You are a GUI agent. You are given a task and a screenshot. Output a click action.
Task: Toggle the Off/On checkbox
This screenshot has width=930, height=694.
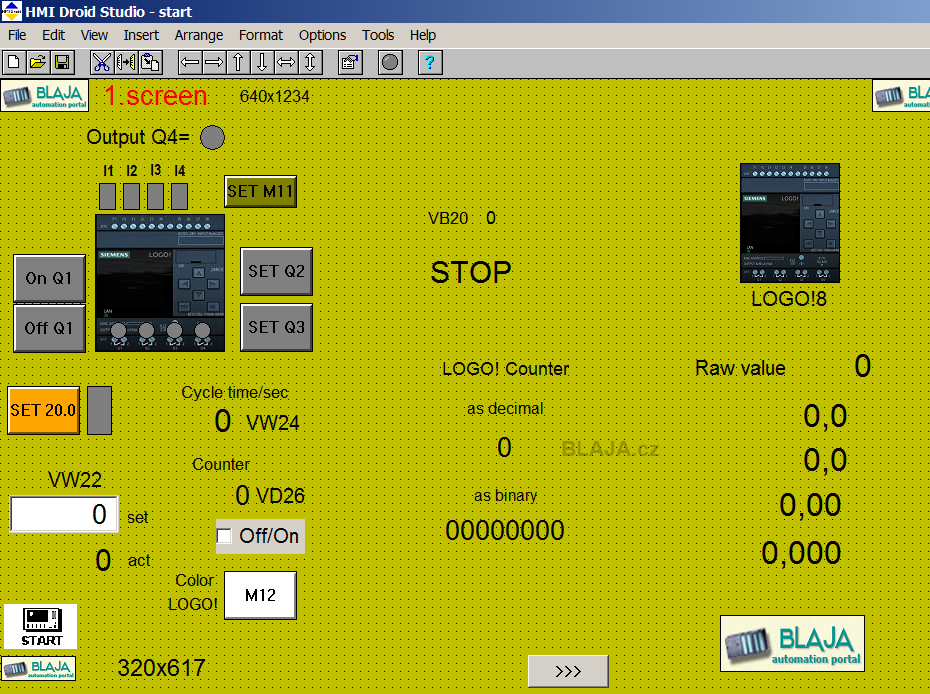[x=224, y=536]
